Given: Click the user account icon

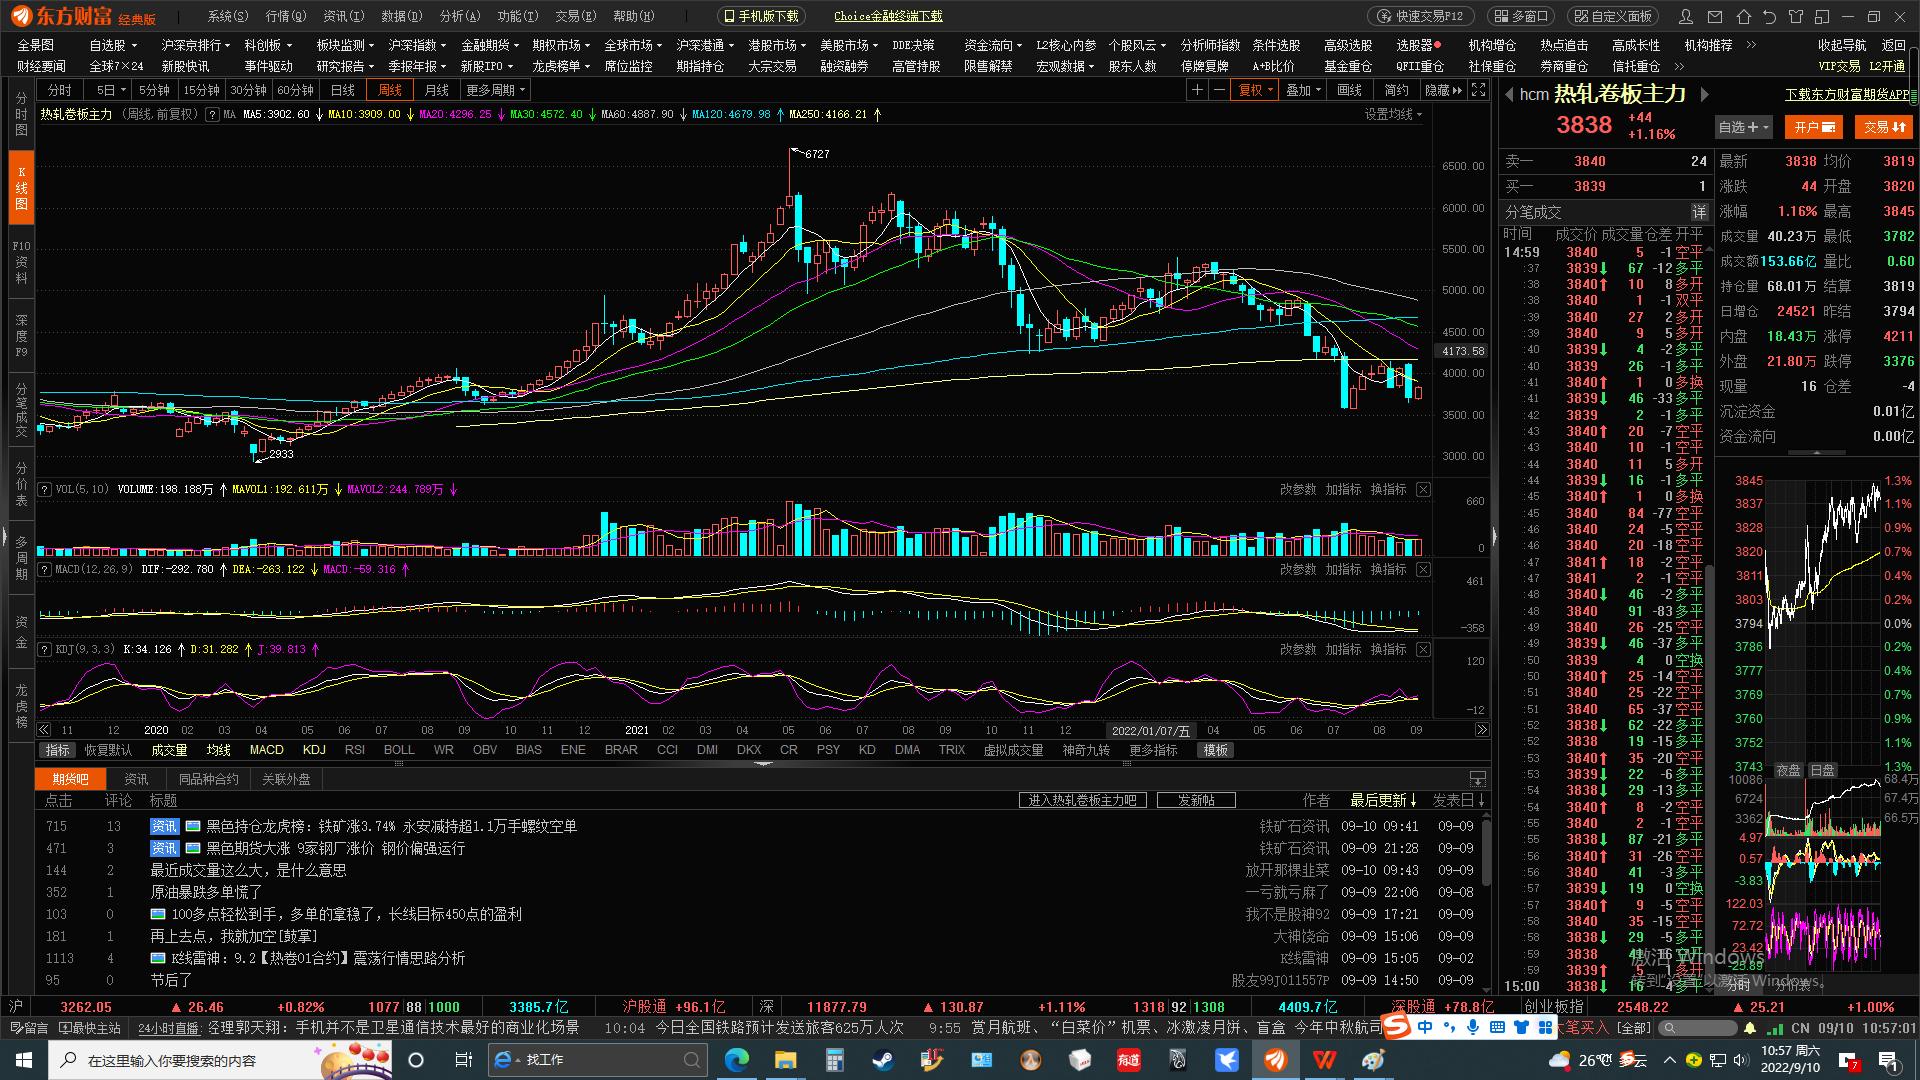Looking at the screenshot, I should coord(1687,16).
